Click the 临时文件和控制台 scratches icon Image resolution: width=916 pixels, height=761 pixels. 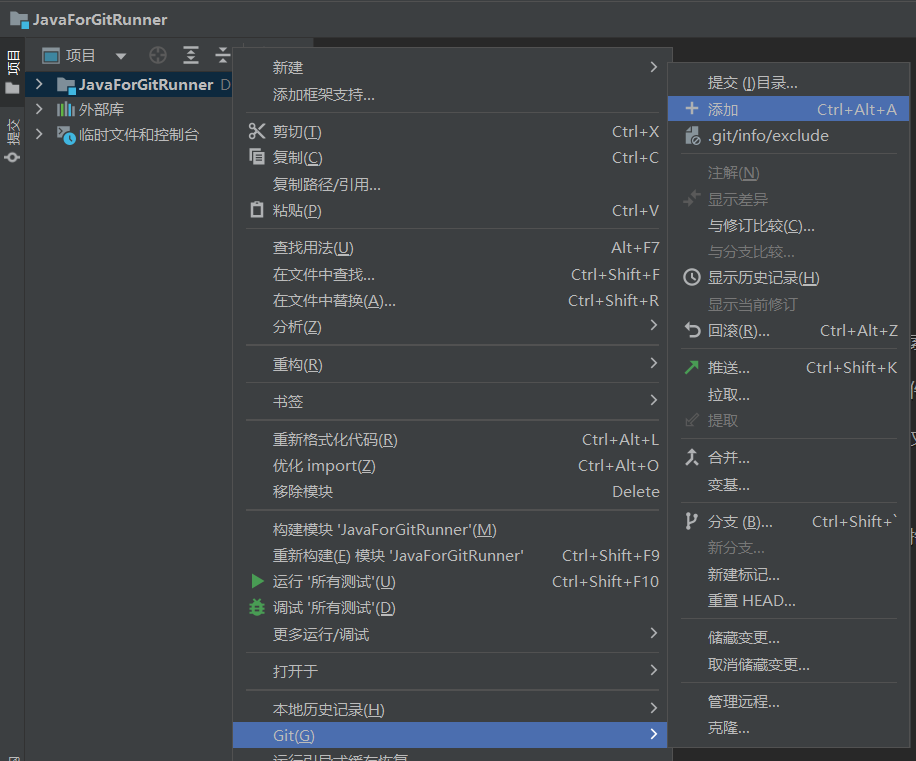(66, 135)
